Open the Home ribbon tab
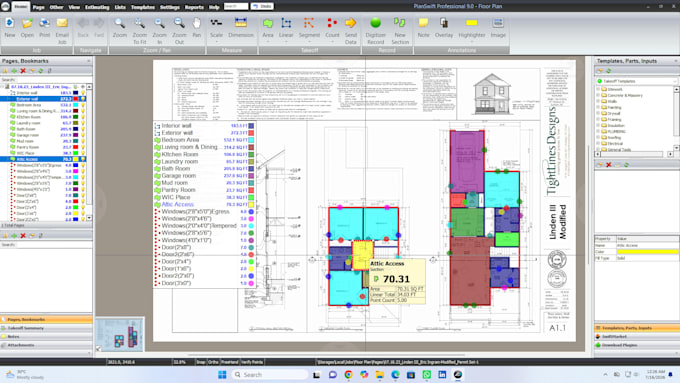The width and height of the screenshot is (680, 383). [x=20, y=7]
